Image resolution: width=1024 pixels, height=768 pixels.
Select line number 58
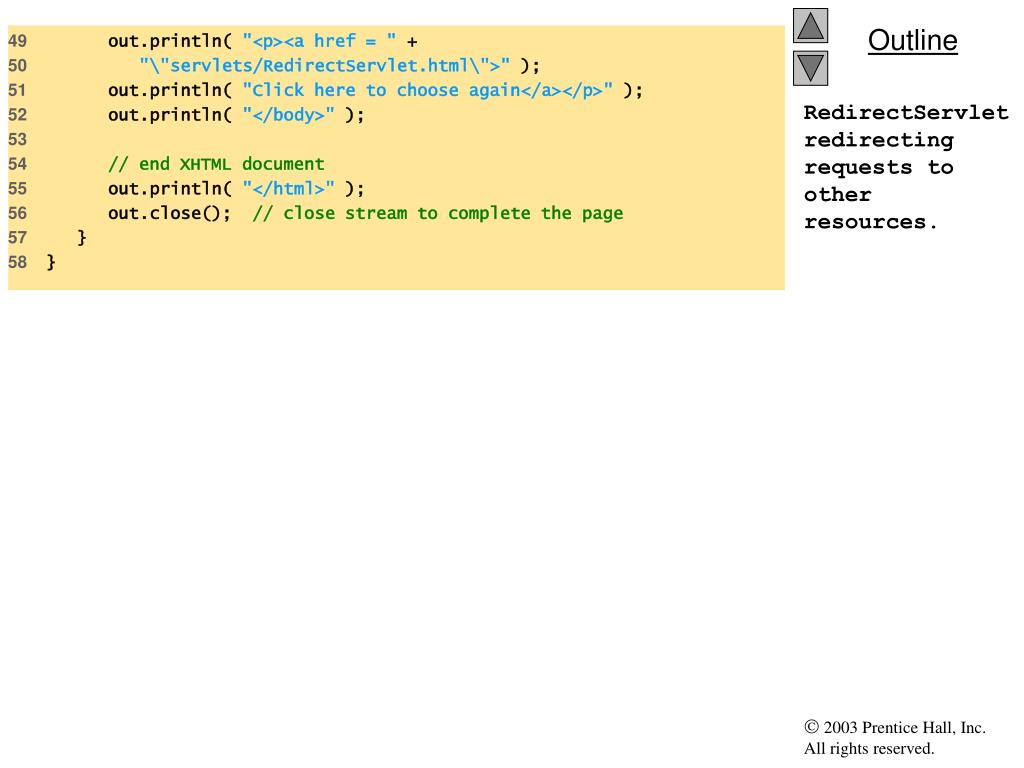(18, 263)
